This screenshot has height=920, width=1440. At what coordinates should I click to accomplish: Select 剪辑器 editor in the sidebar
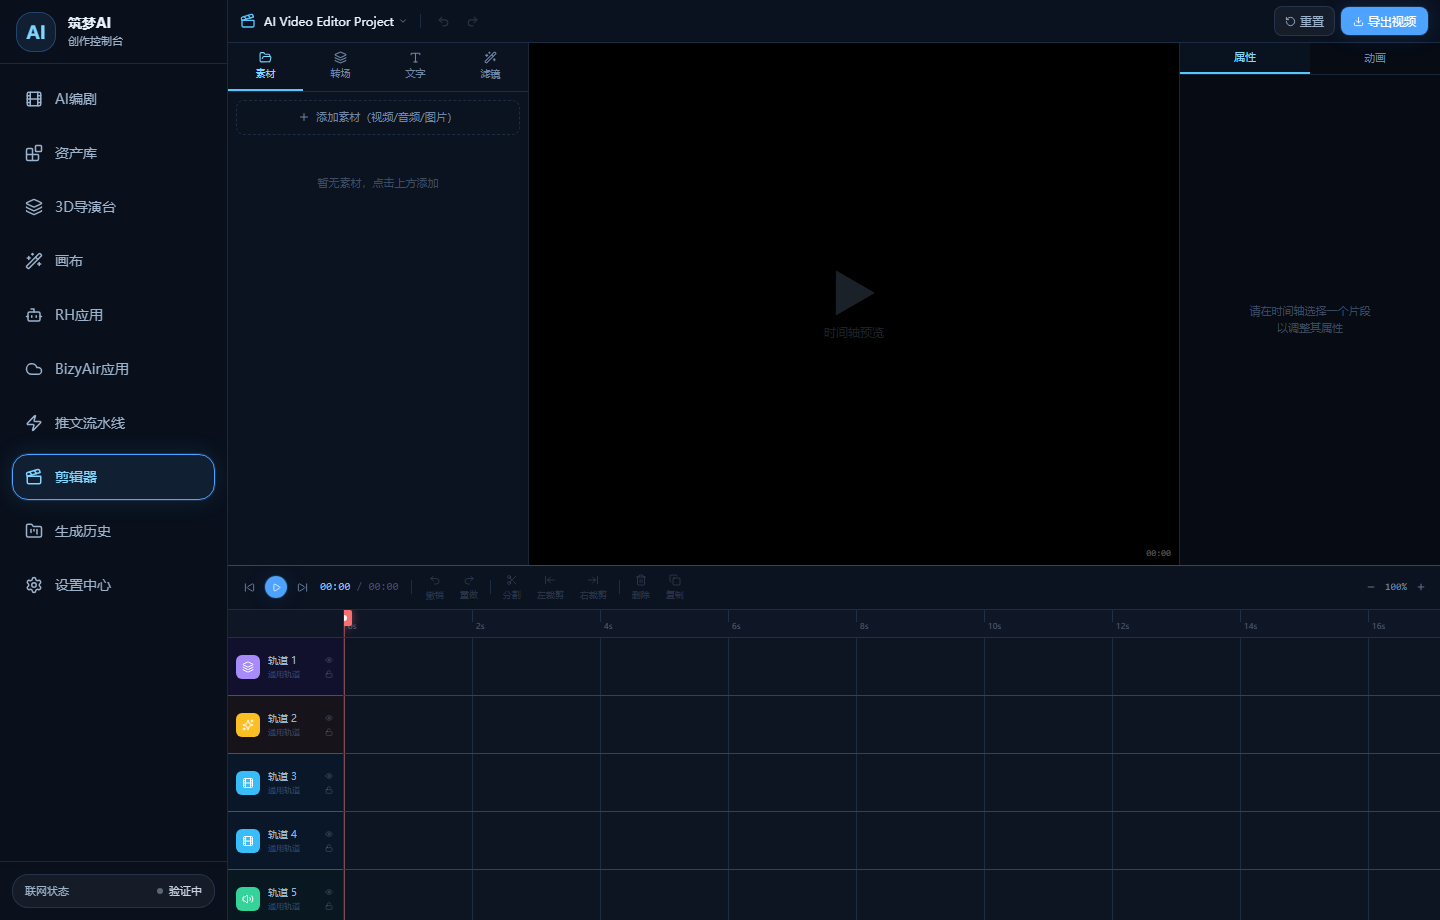click(113, 477)
